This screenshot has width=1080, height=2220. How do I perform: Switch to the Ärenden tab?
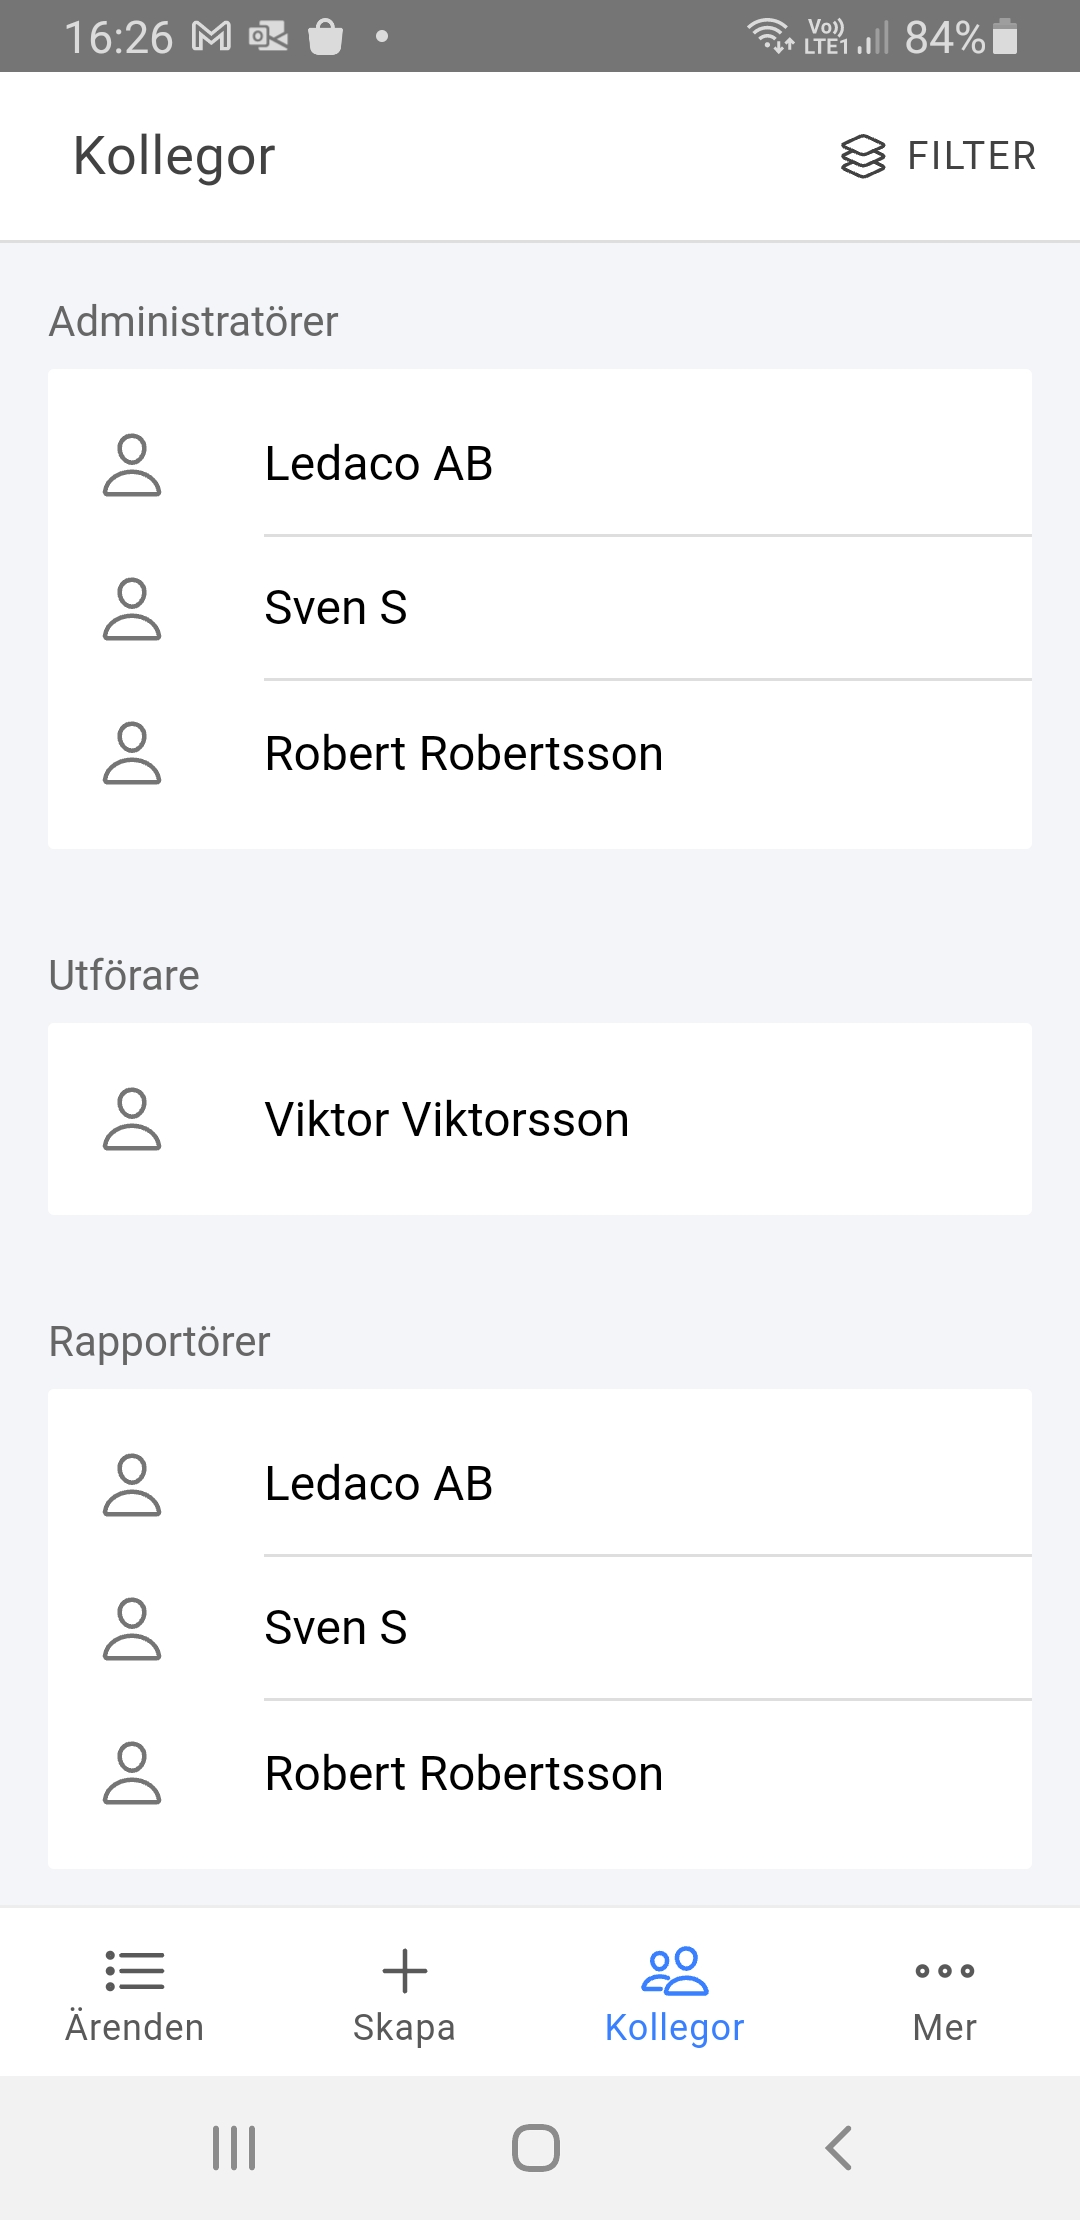[135, 1992]
